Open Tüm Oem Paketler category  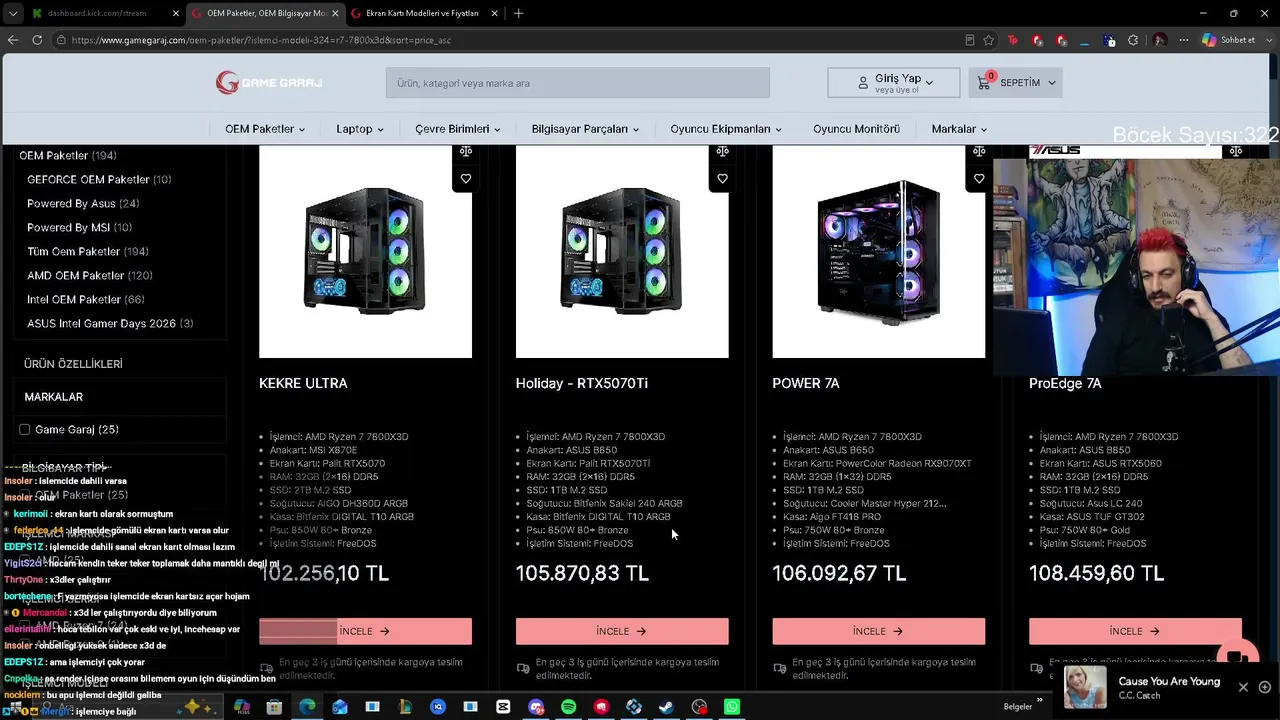click(88, 252)
